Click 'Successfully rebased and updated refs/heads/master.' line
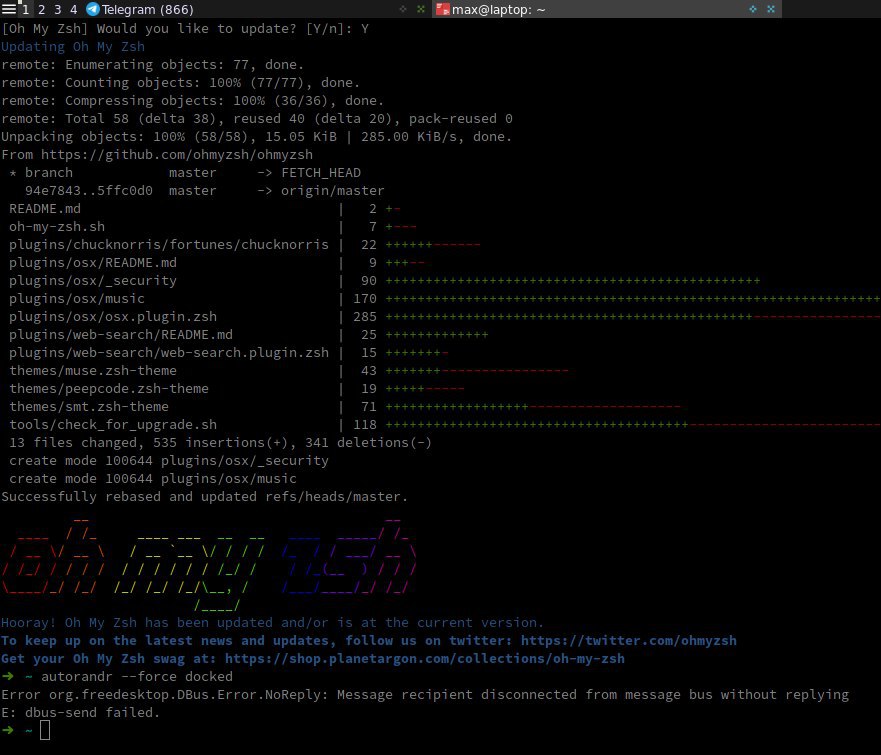Screen dimensions: 881x755 [205, 496]
